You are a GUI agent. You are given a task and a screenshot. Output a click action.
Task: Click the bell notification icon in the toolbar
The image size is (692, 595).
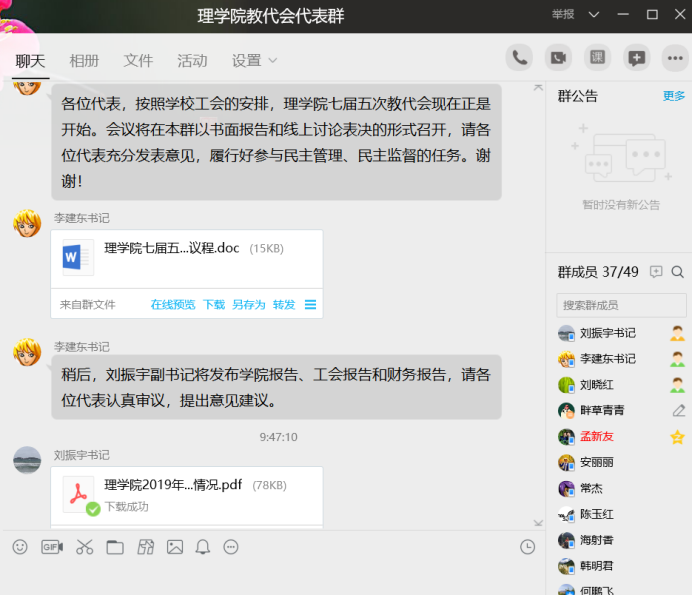click(203, 547)
